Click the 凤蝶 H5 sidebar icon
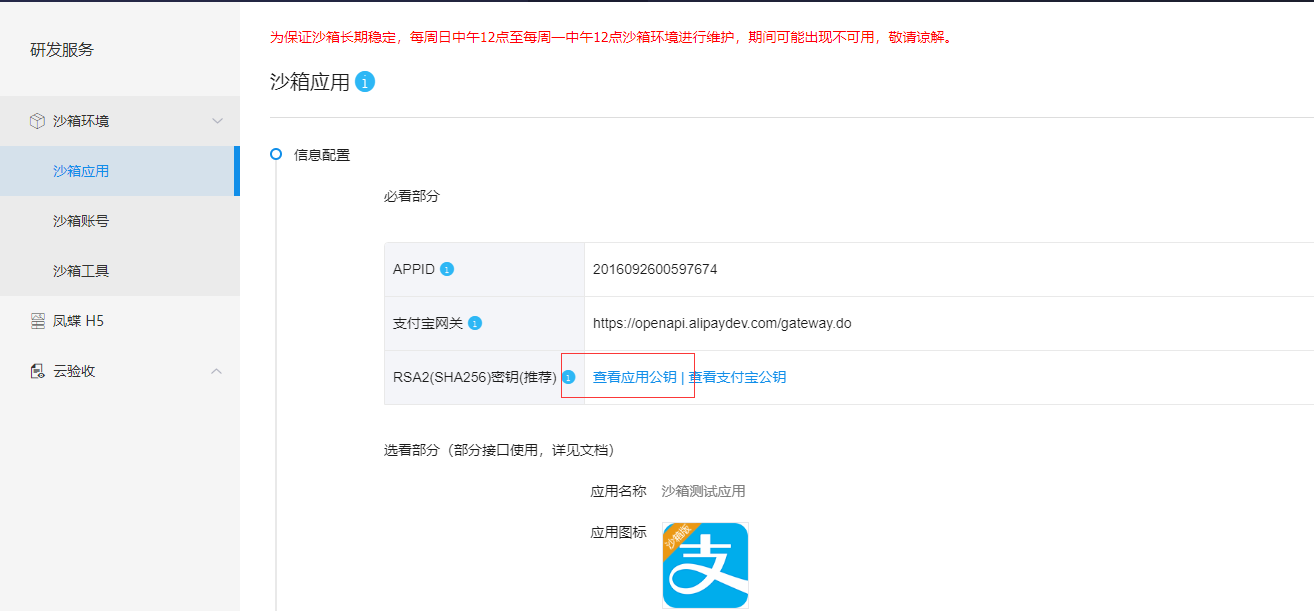 tap(38, 321)
